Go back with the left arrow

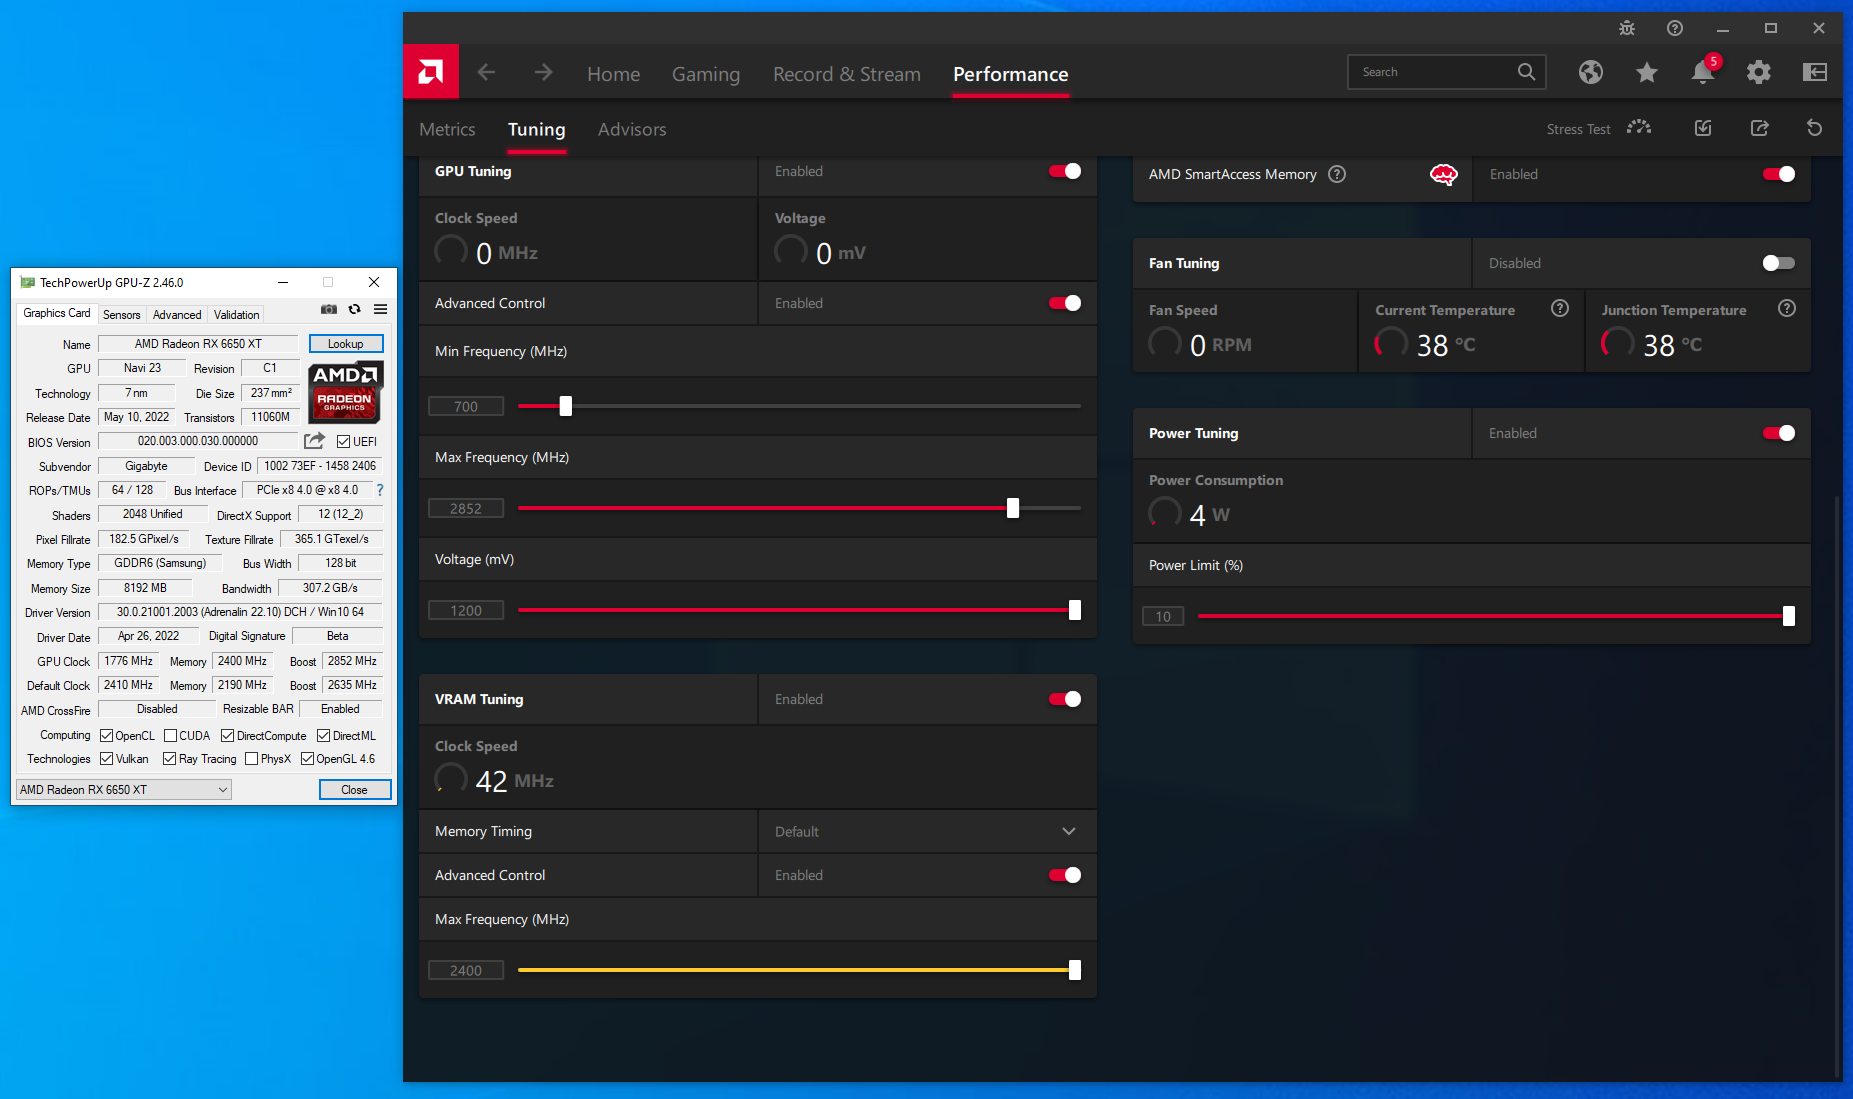tap(486, 72)
